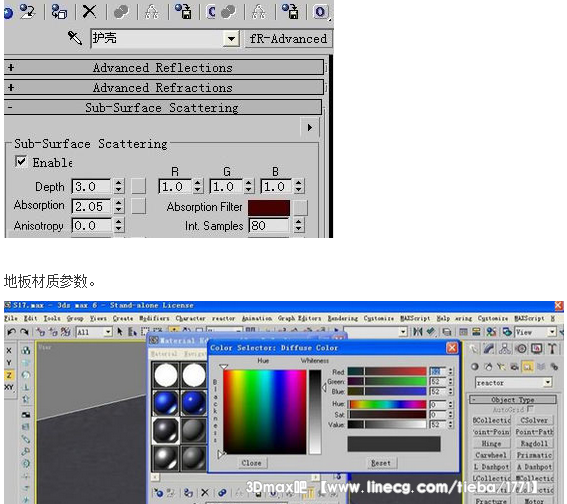567x504 pixels.
Task: Select the first white material sample sphere
Action: point(166,375)
